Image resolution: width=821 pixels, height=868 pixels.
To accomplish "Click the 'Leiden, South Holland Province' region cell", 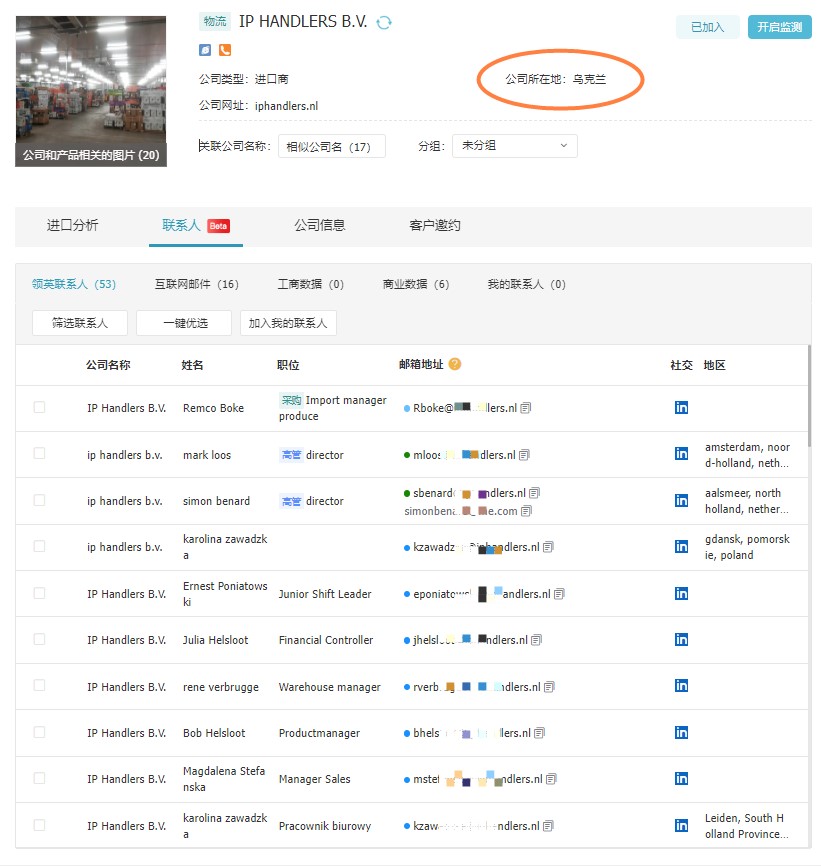I will point(747,826).
